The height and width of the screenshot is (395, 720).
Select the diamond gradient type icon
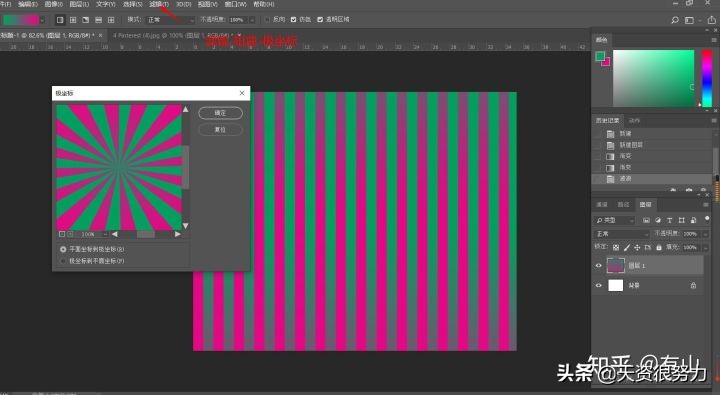[x=111, y=20]
